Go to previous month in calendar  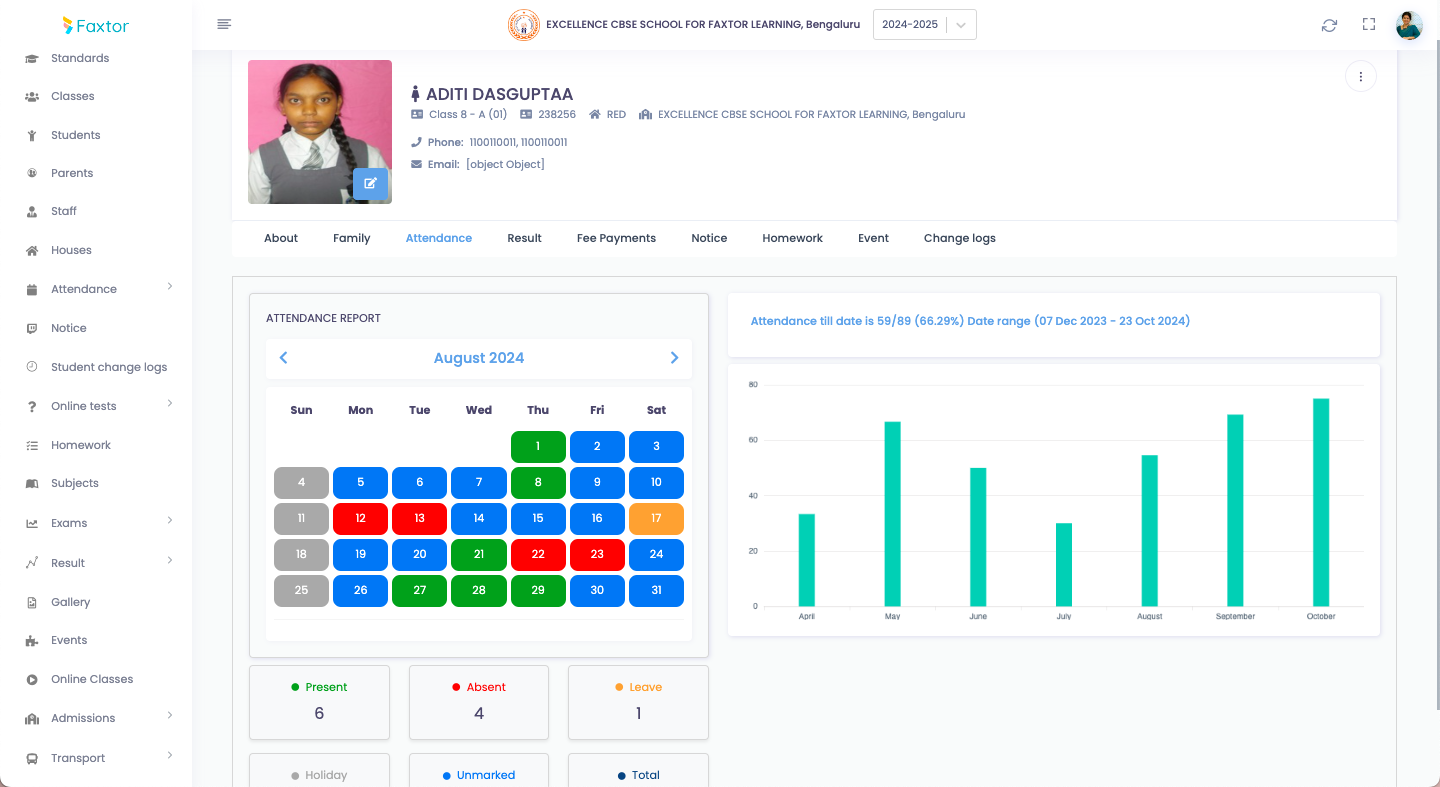click(283, 358)
